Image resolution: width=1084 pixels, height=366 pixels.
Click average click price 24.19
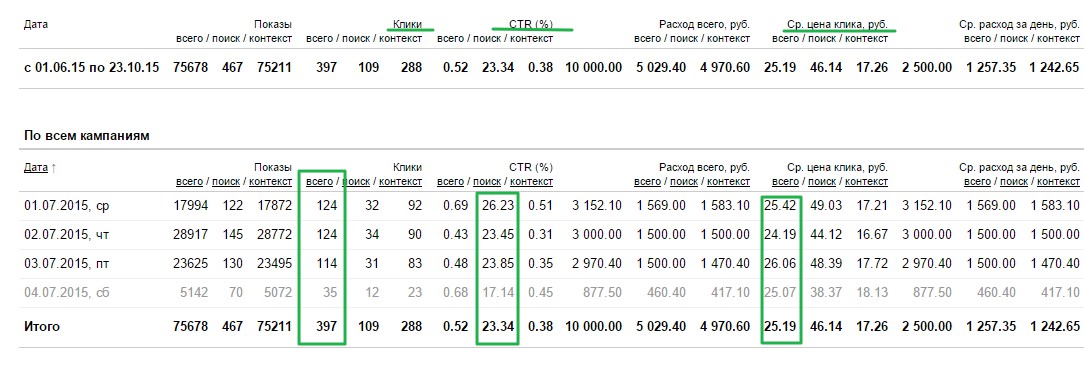781,235
